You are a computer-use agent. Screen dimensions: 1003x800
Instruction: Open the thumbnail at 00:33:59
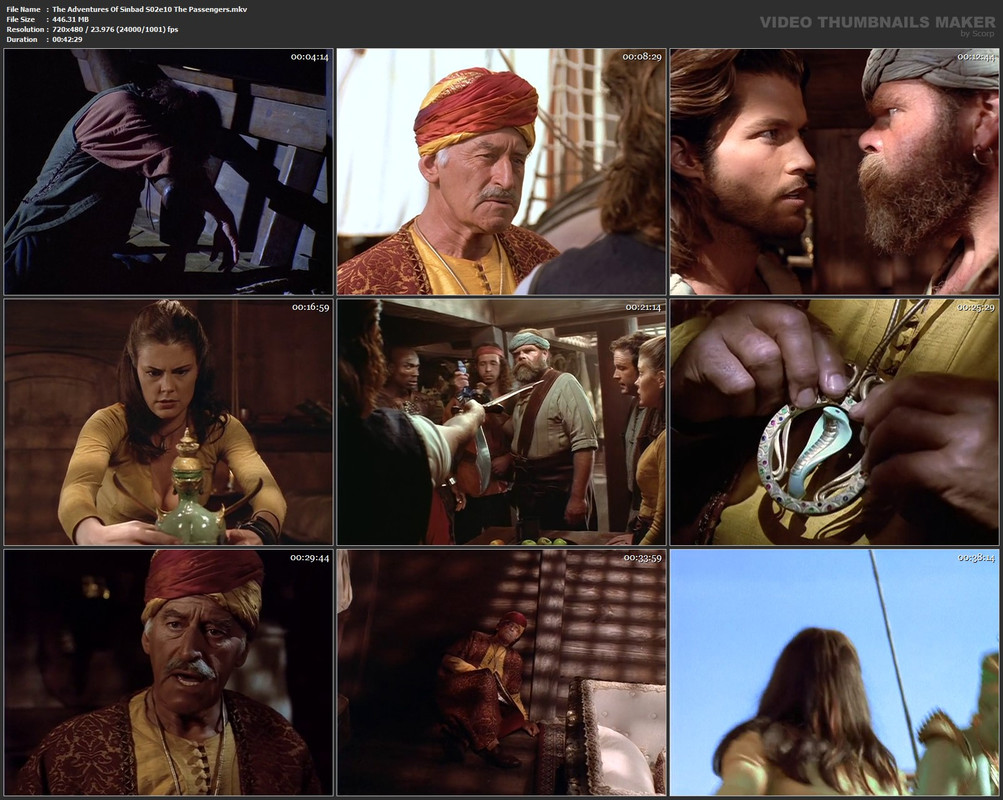[502, 672]
